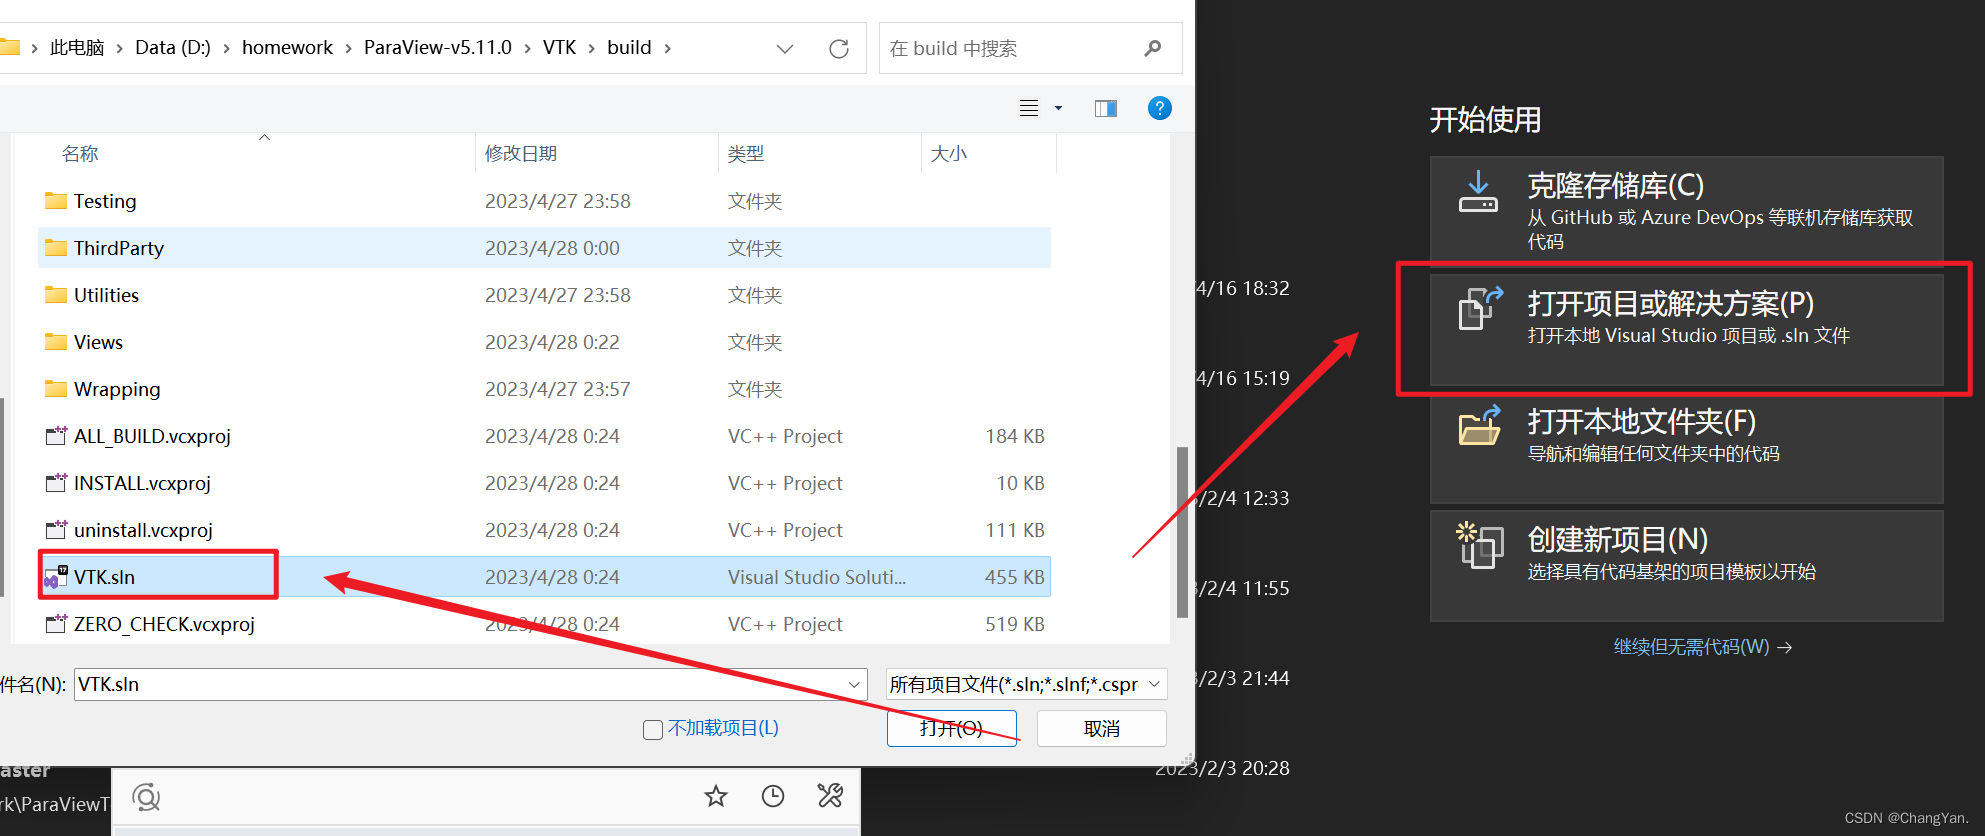This screenshot has height=836, width=1985.
Task: Click the search magnifier in build search box
Action: pyautogui.click(x=1153, y=48)
